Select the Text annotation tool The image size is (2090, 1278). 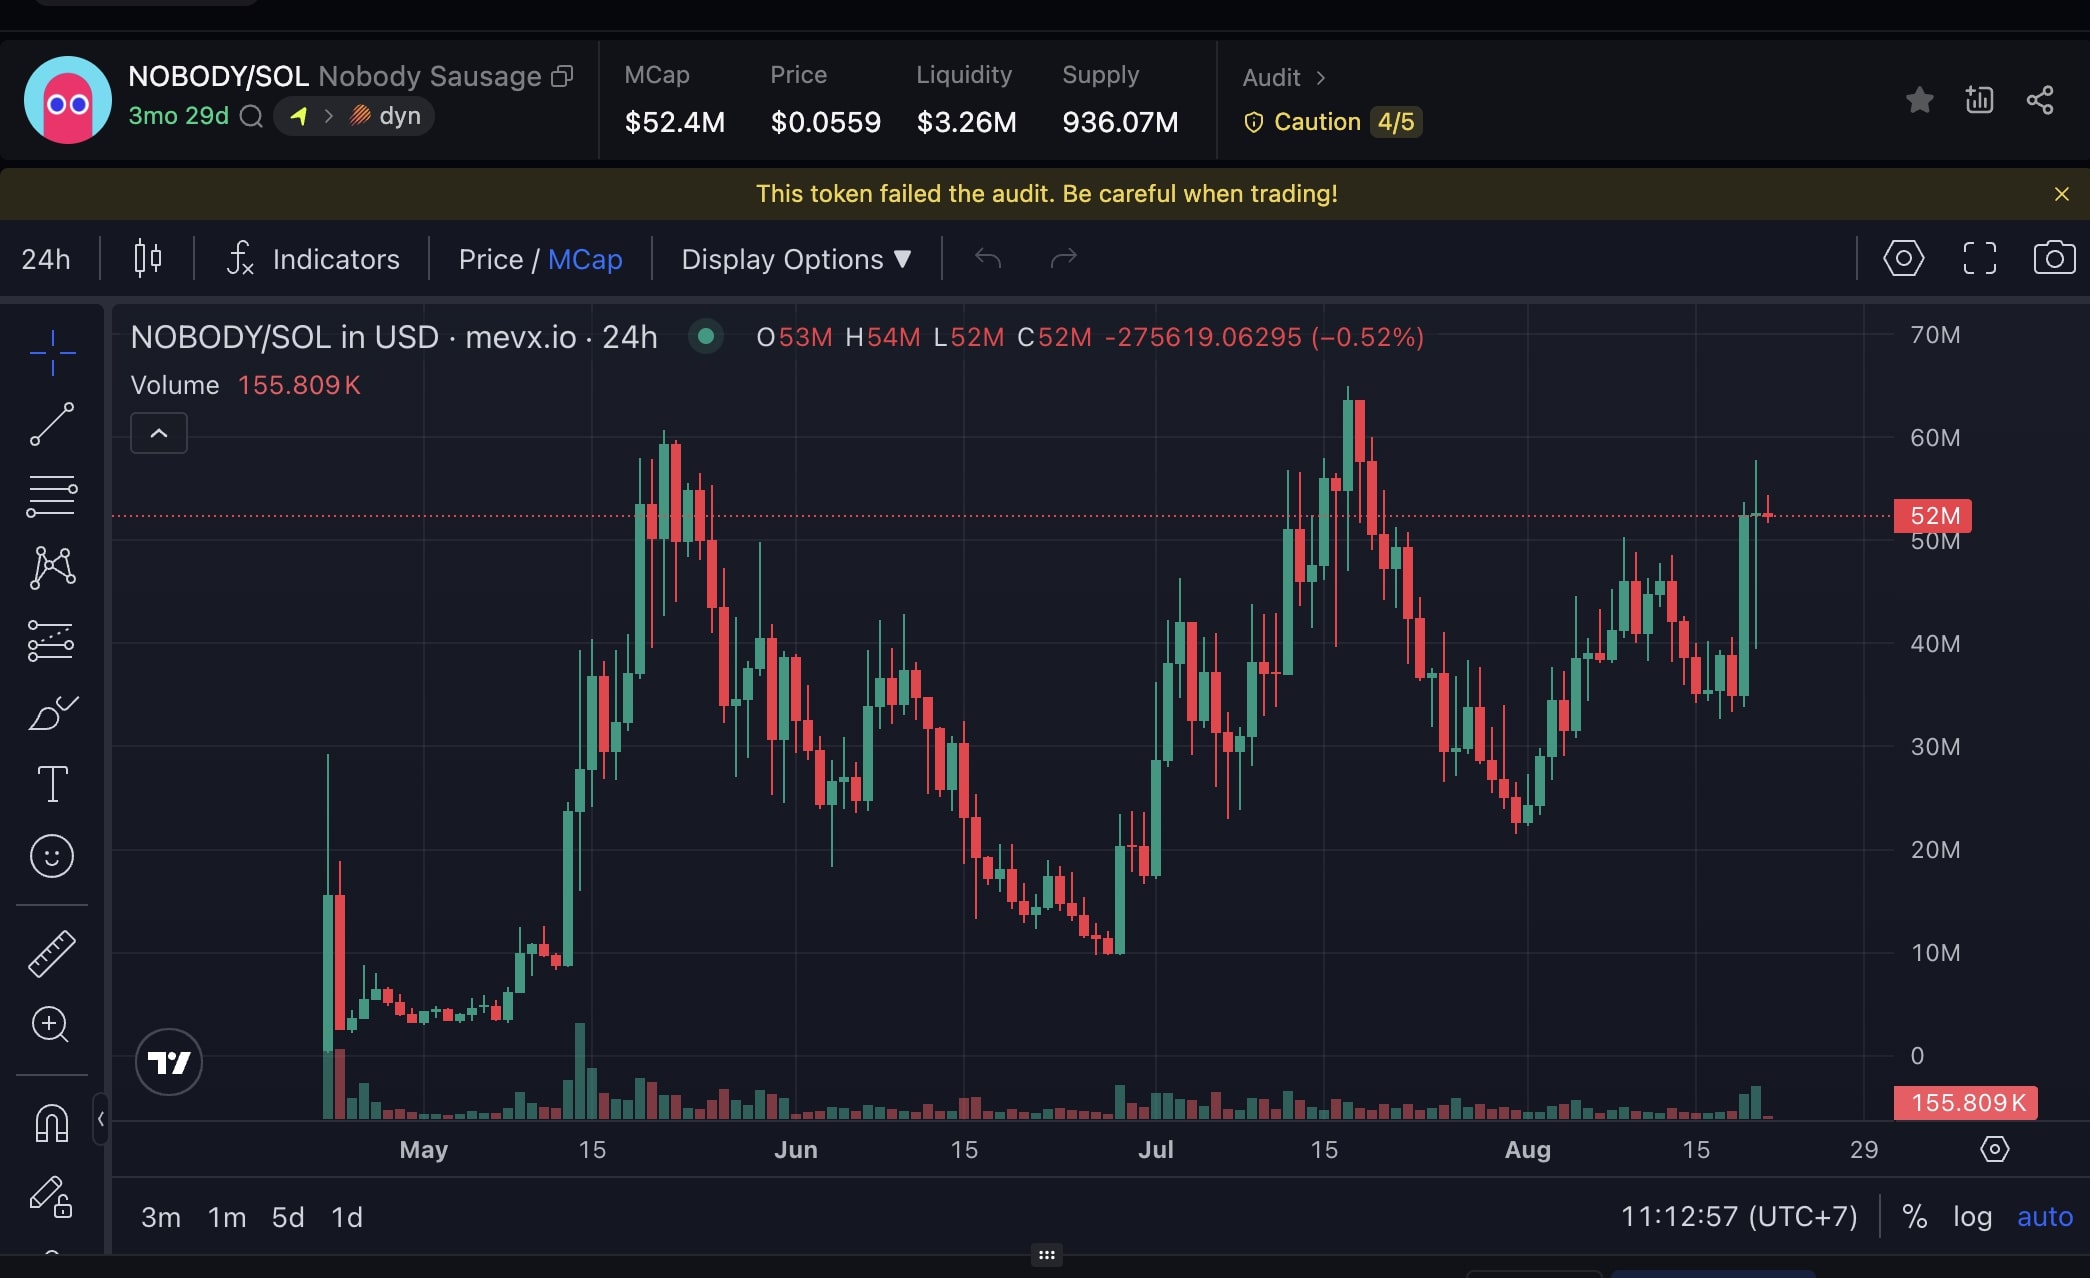pos(52,784)
